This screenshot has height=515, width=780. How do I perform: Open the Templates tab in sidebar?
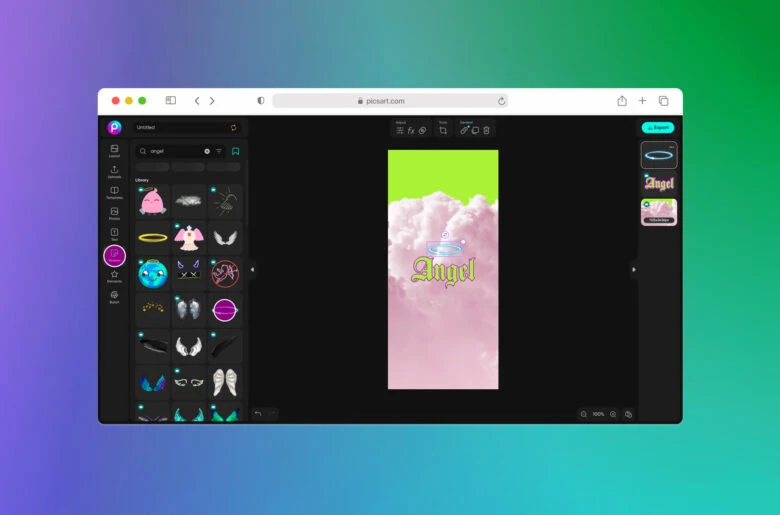tap(114, 192)
